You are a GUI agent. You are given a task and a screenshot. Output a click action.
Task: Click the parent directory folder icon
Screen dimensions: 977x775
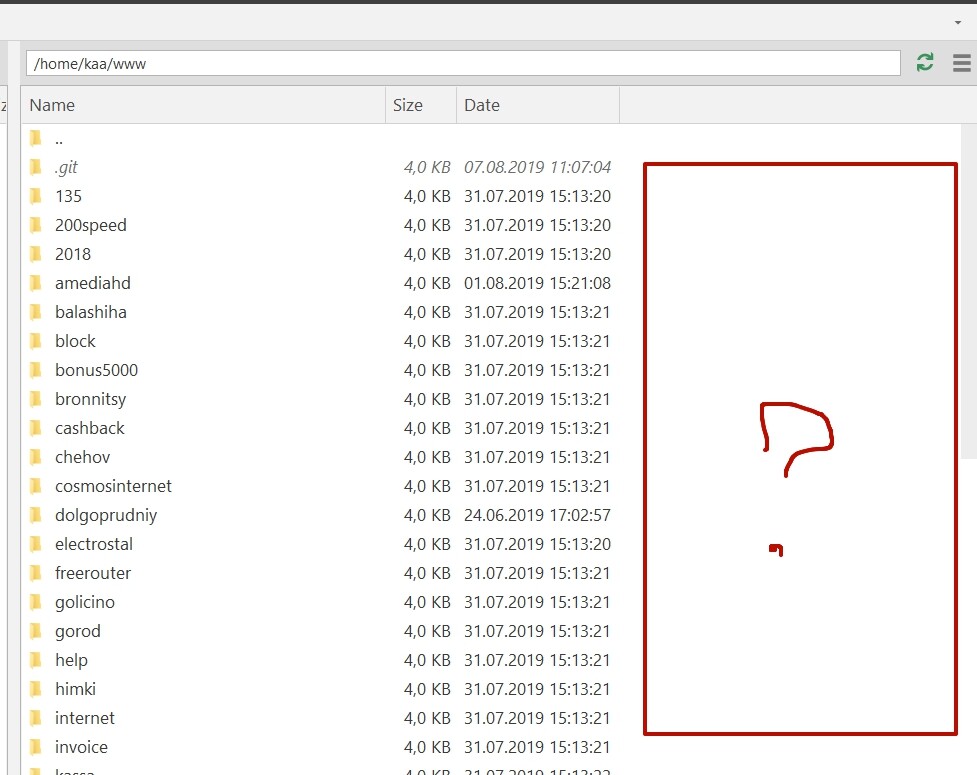coord(36,139)
